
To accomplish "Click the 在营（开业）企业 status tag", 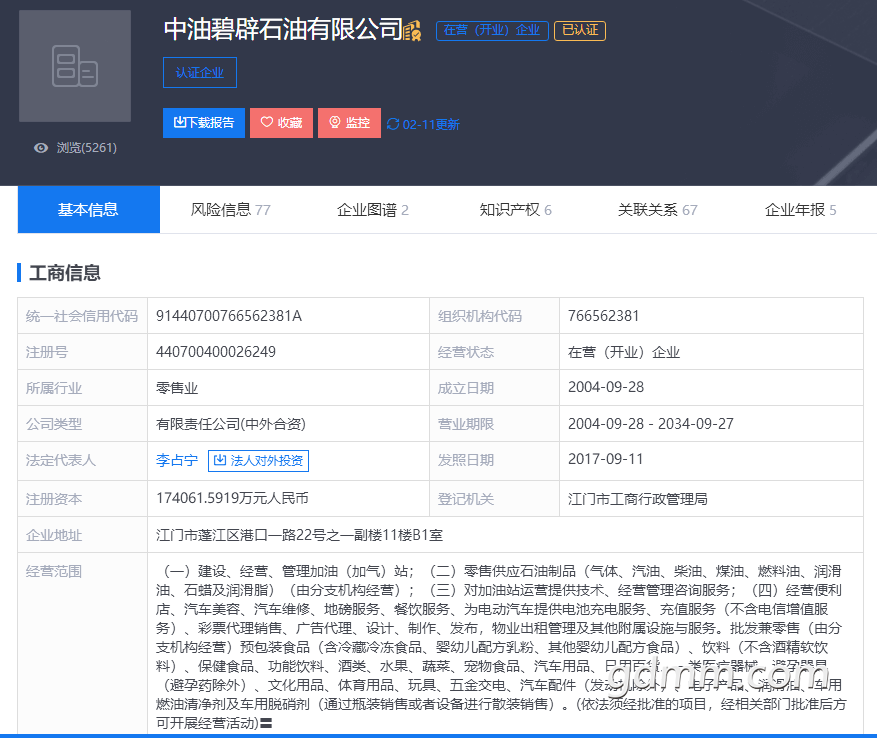I will pyautogui.click(x=492, y=30).
